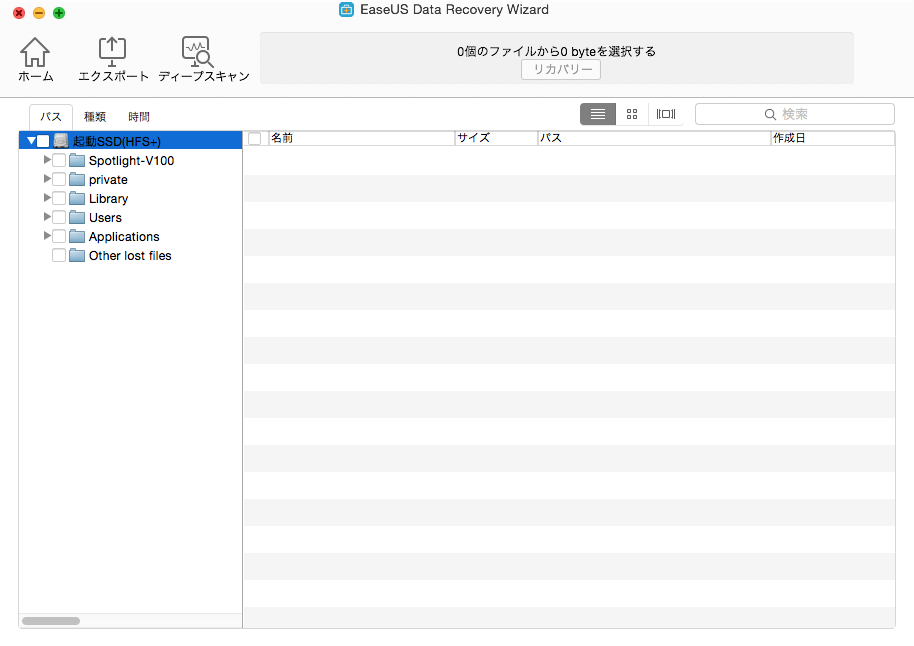This screenshot has height=646, width=914.
Task: Click the 検索 search field
Action: (795, 114)
